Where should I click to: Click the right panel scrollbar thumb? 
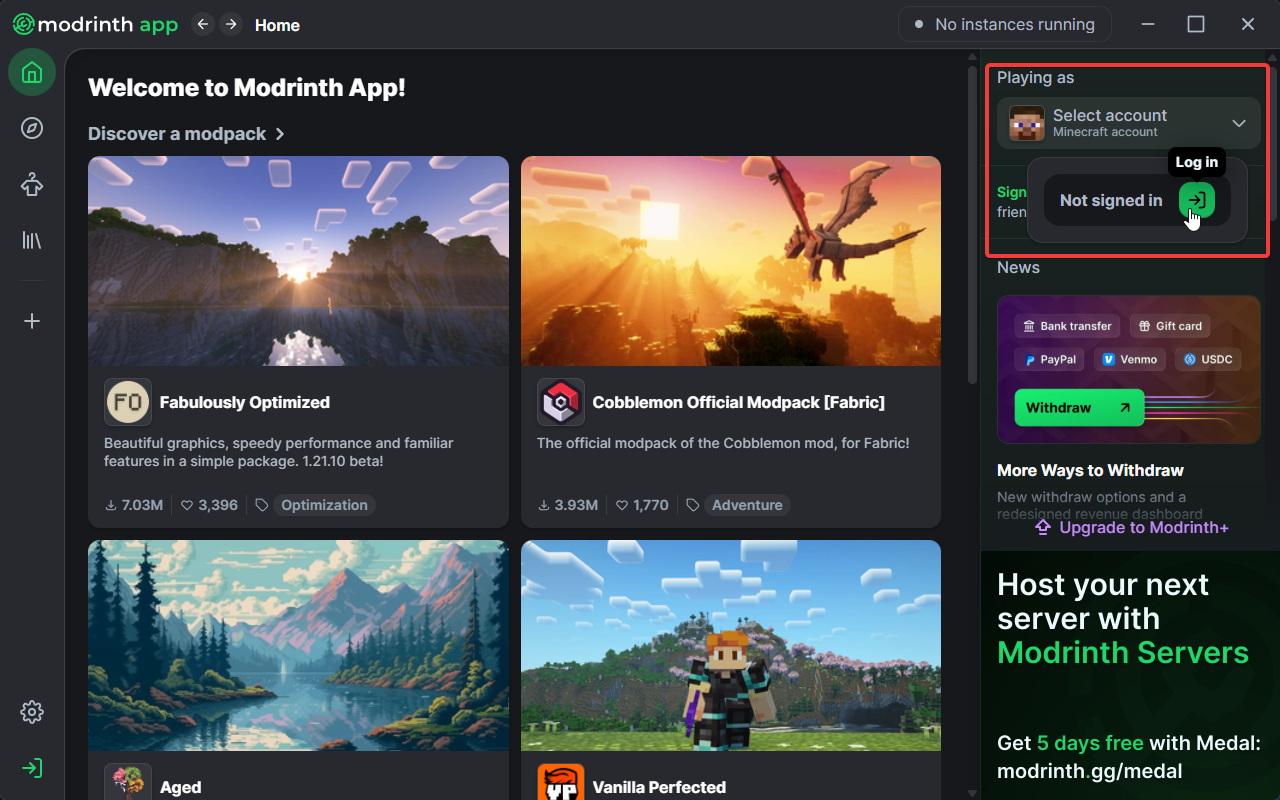pos(1274,142)
